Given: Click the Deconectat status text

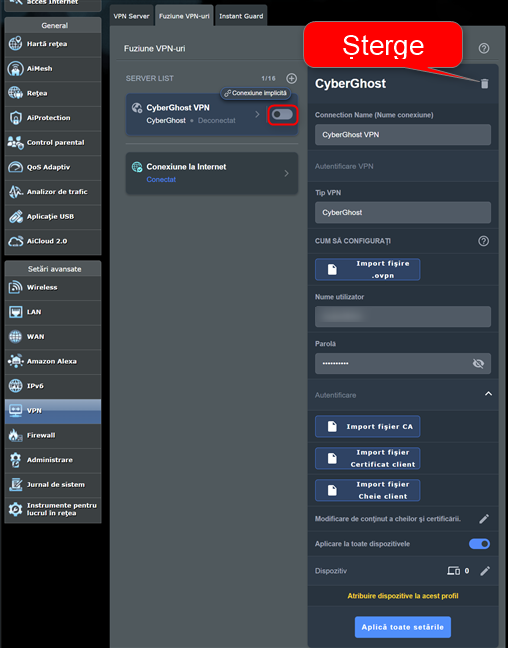Looking at the screenshot, I should click(x=217, y=120).
